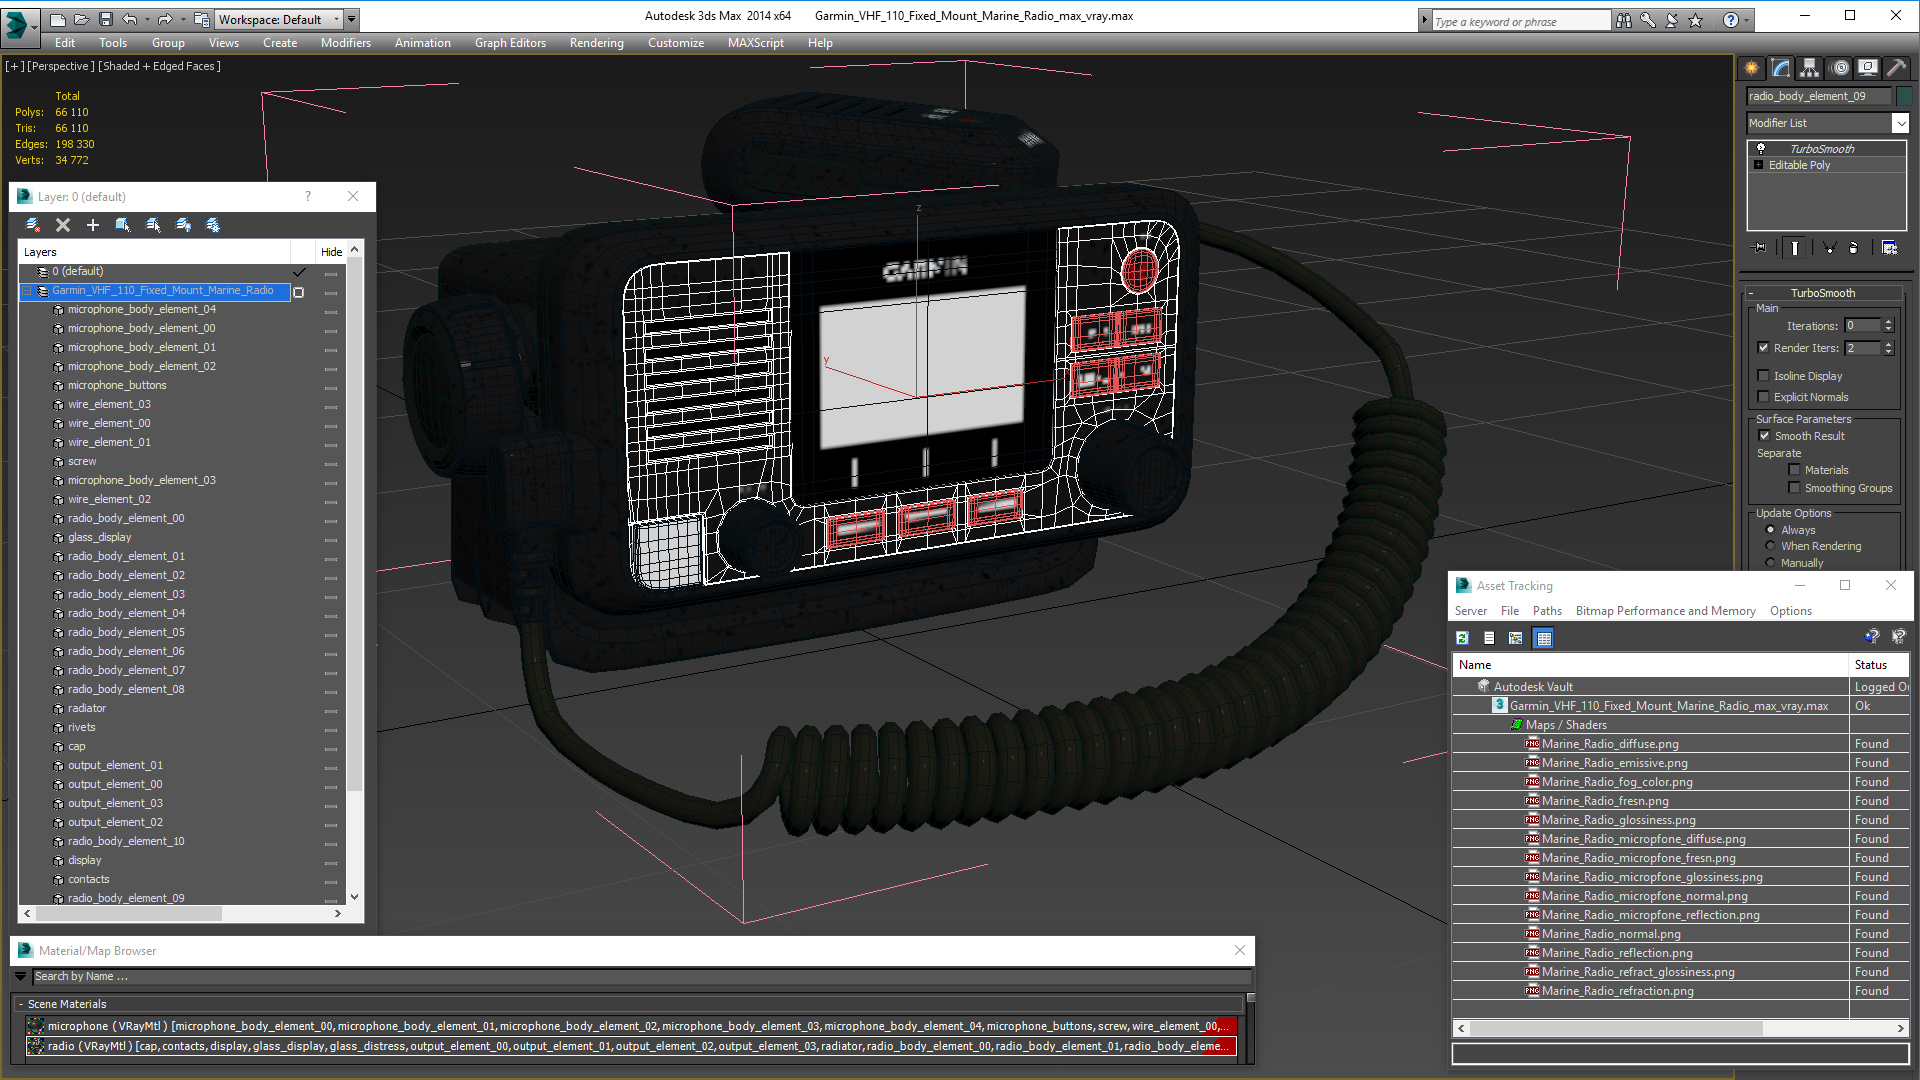1920x1080 pixels.
Task: Click the New Scene icon in quick toolbar
Action: click(57, 19)
